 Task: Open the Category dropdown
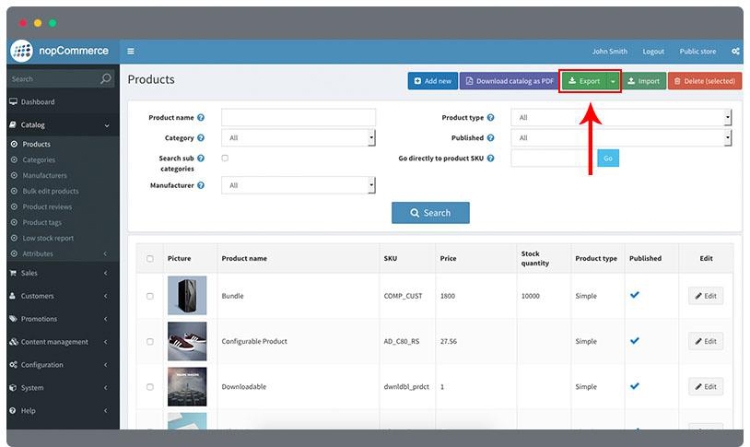click(298, 138)
